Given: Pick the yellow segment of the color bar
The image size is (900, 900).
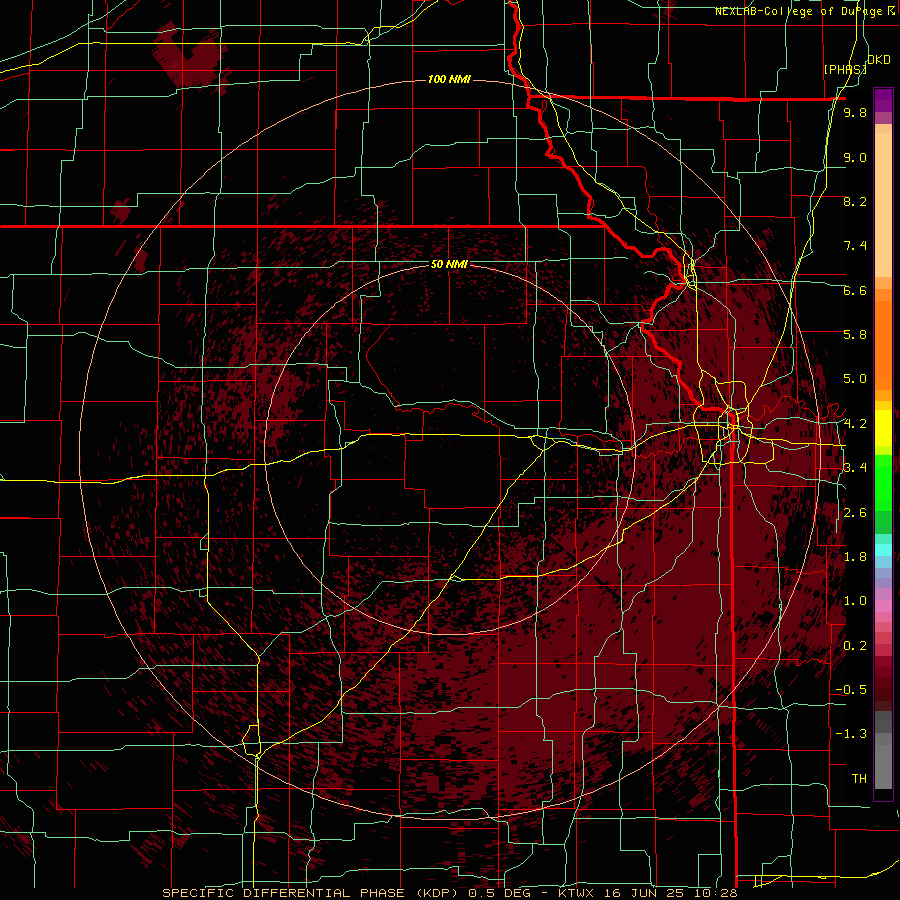Looking at the screenshot, I should pos(883,428).
